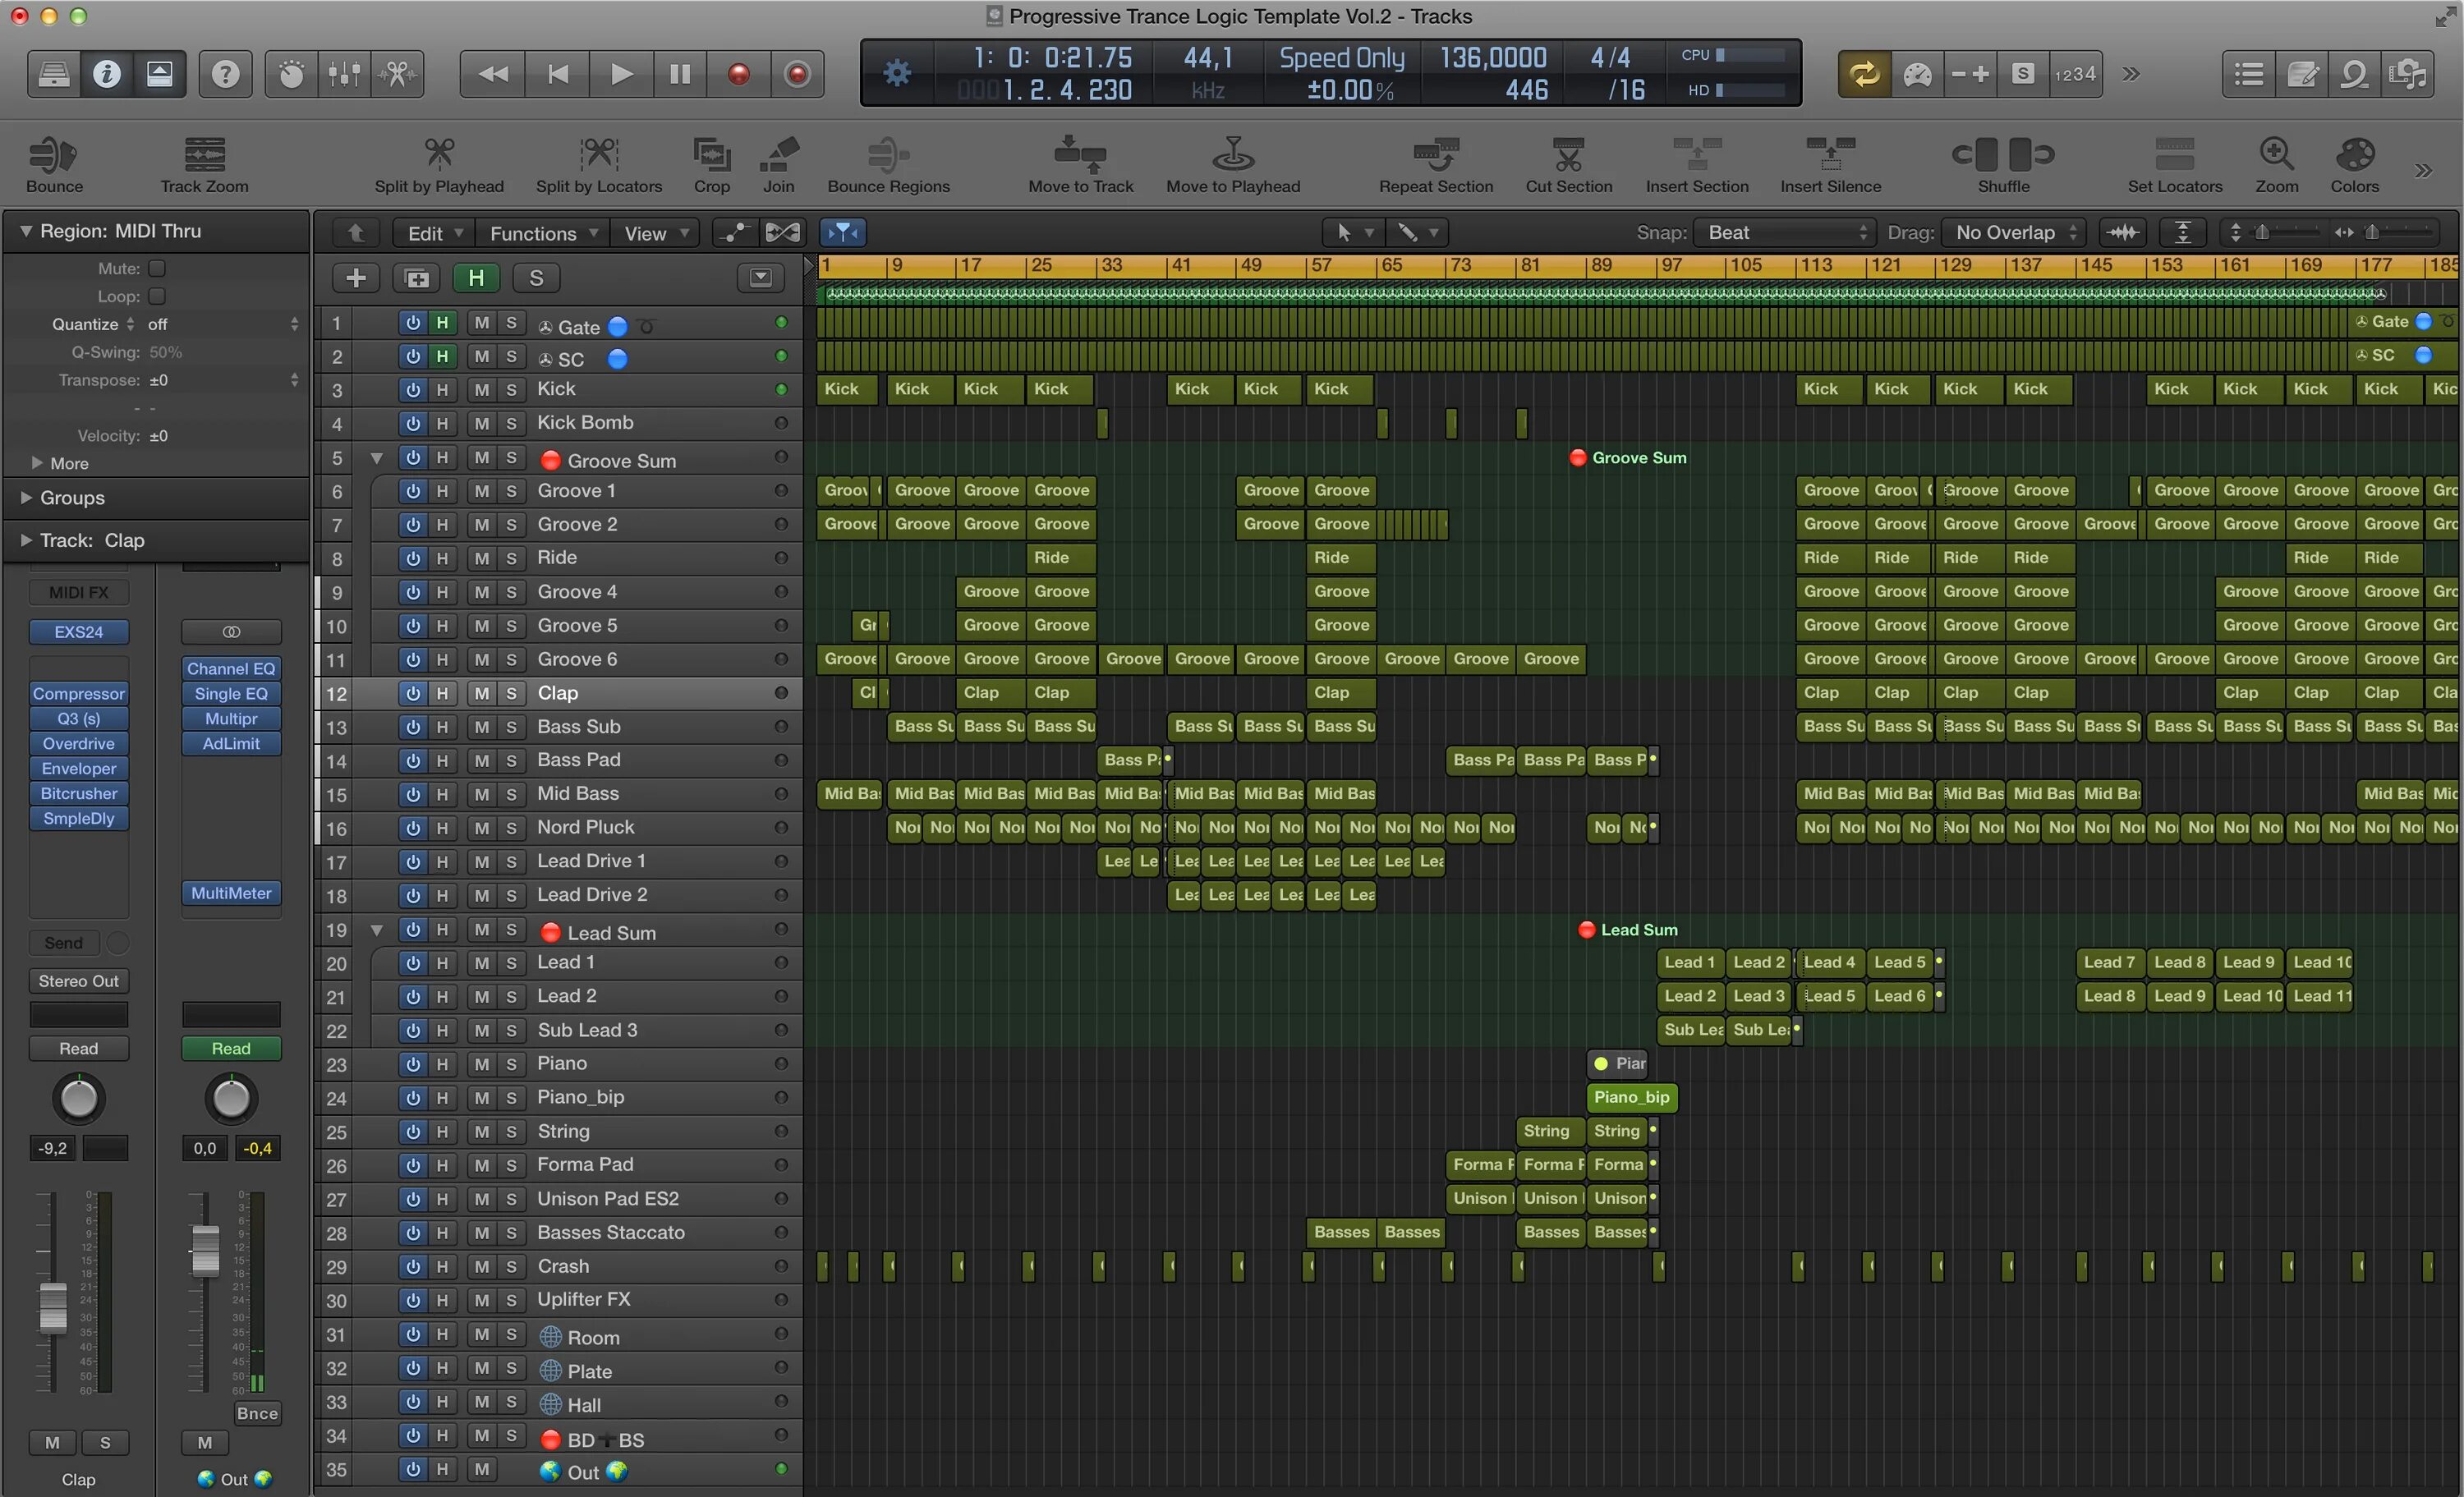Open Channel EQ plugin on Out strip

(x=231, y=669)
